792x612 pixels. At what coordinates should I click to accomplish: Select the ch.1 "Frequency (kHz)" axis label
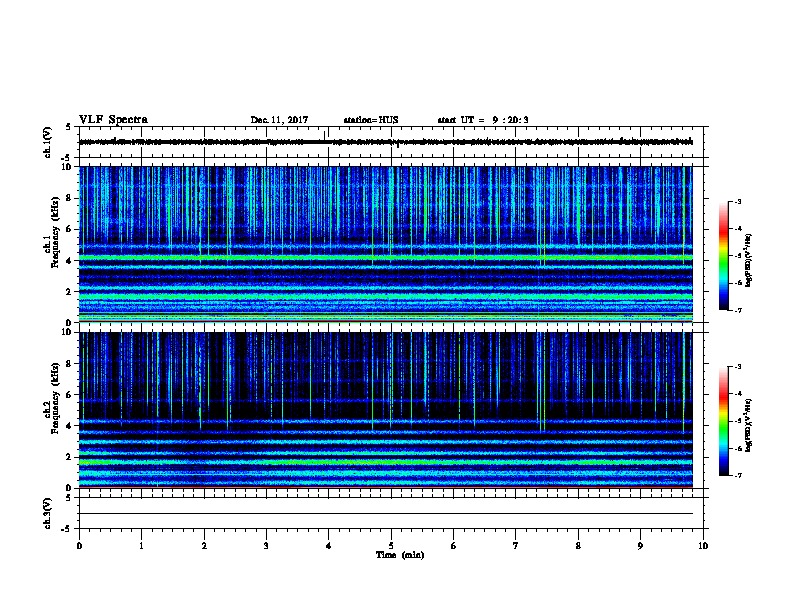[x=55, y=232]
